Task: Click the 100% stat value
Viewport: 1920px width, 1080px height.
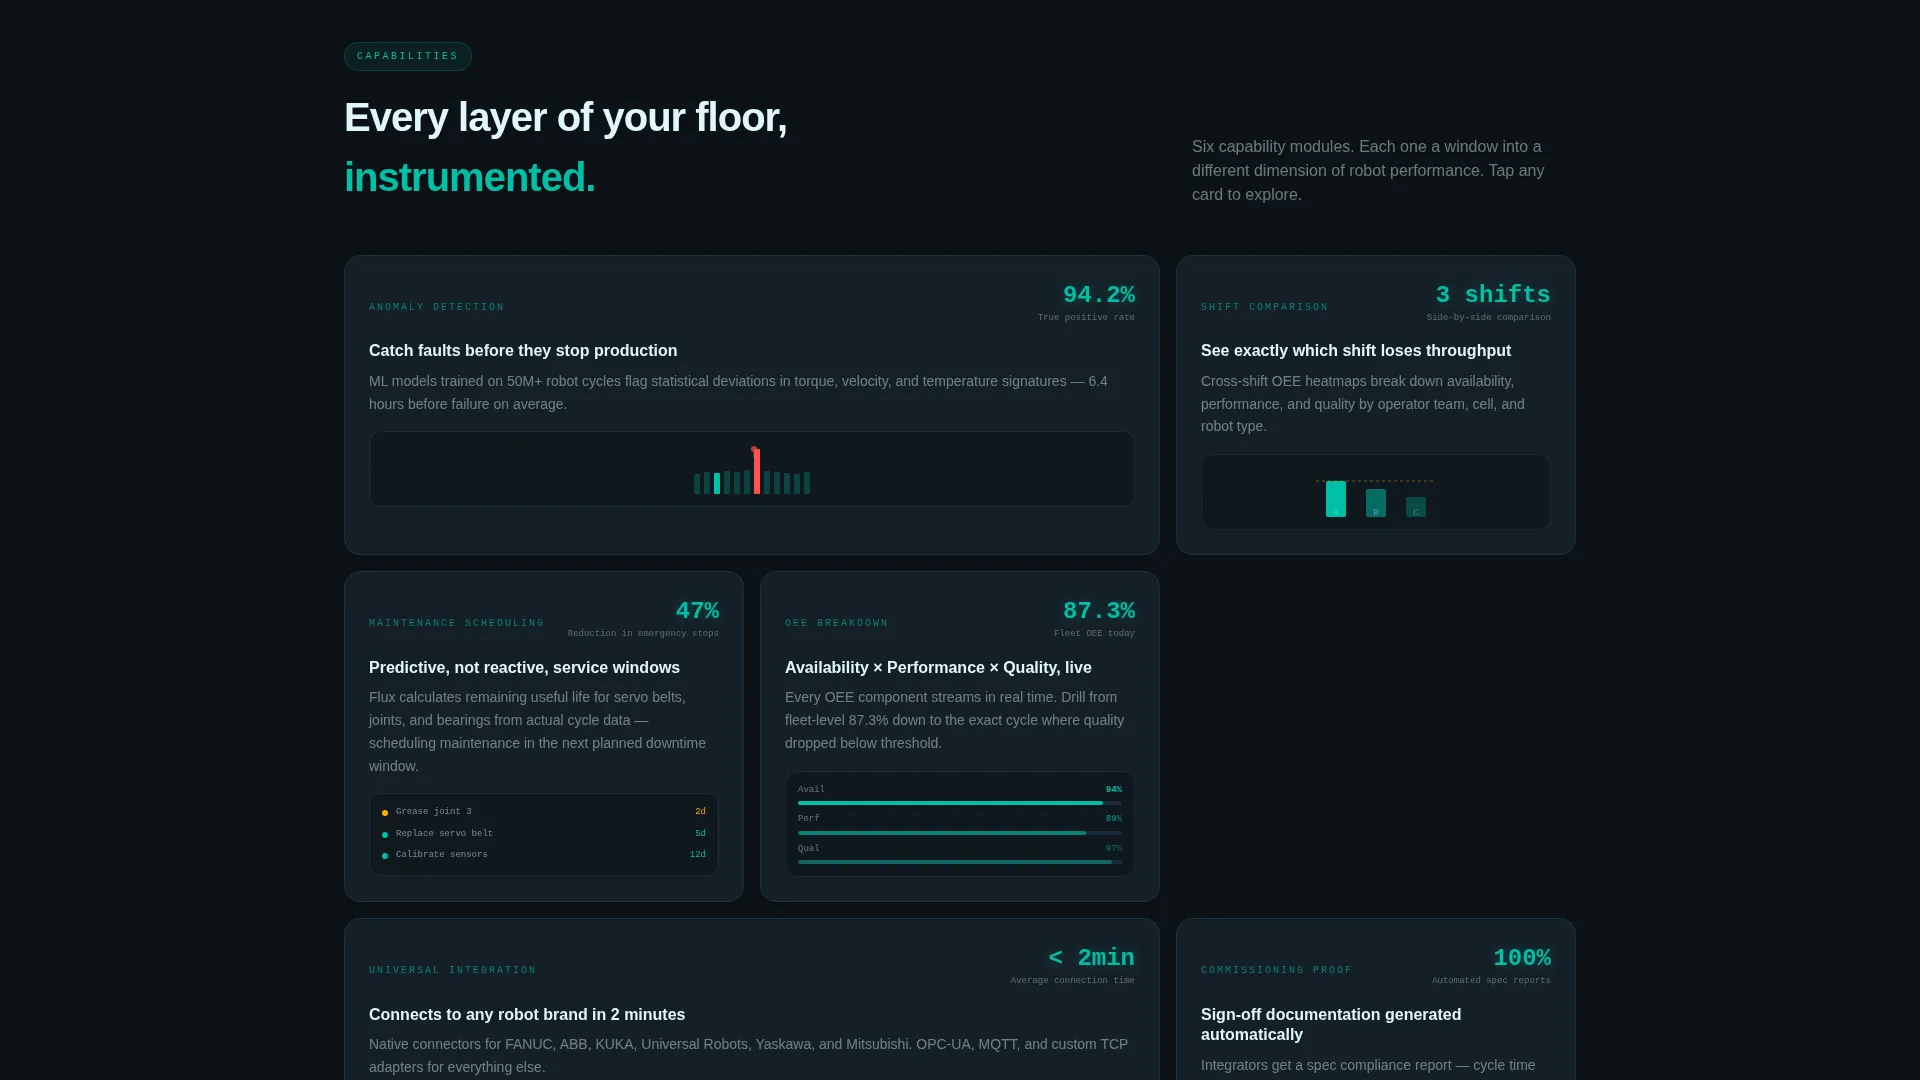Action: pos(1522,958)
